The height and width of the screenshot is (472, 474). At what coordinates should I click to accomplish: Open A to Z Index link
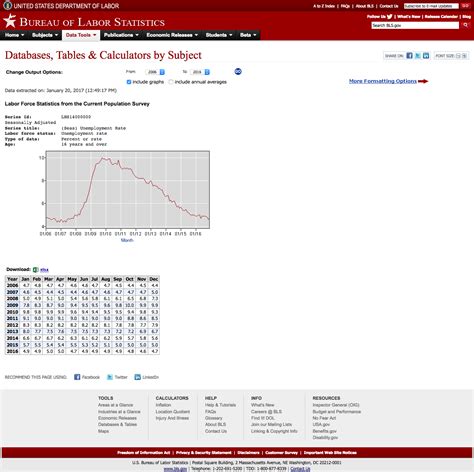pyautogui.click(x=324, y=6)
